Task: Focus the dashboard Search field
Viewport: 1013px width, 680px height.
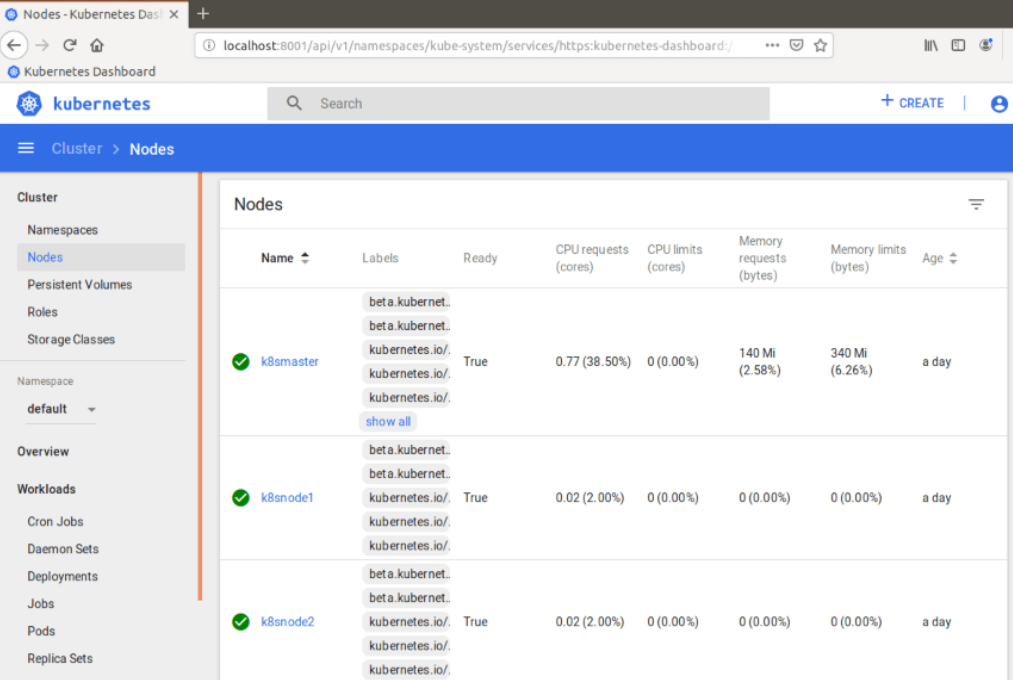Action: tap(518, 103)
